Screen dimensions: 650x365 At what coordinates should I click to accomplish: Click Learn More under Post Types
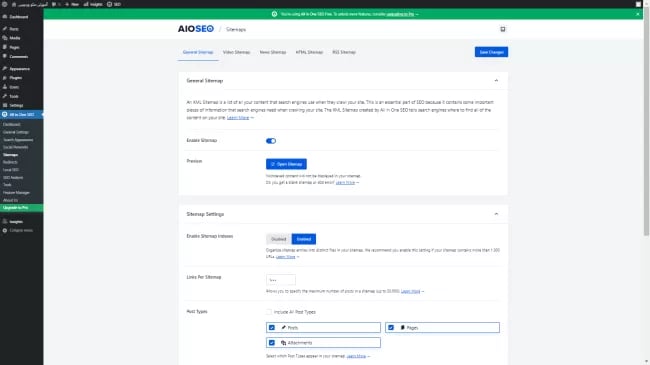(356, 356)
